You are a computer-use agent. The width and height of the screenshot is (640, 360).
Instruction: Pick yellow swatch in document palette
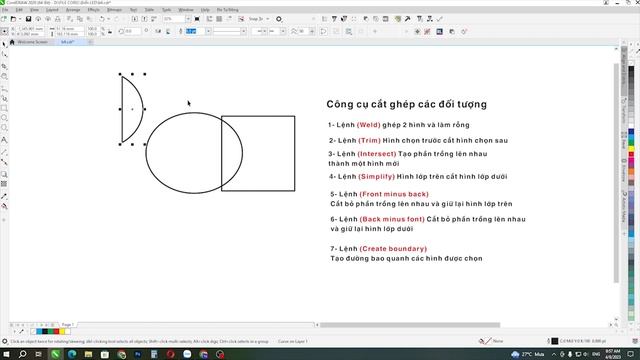click(62, 331)
